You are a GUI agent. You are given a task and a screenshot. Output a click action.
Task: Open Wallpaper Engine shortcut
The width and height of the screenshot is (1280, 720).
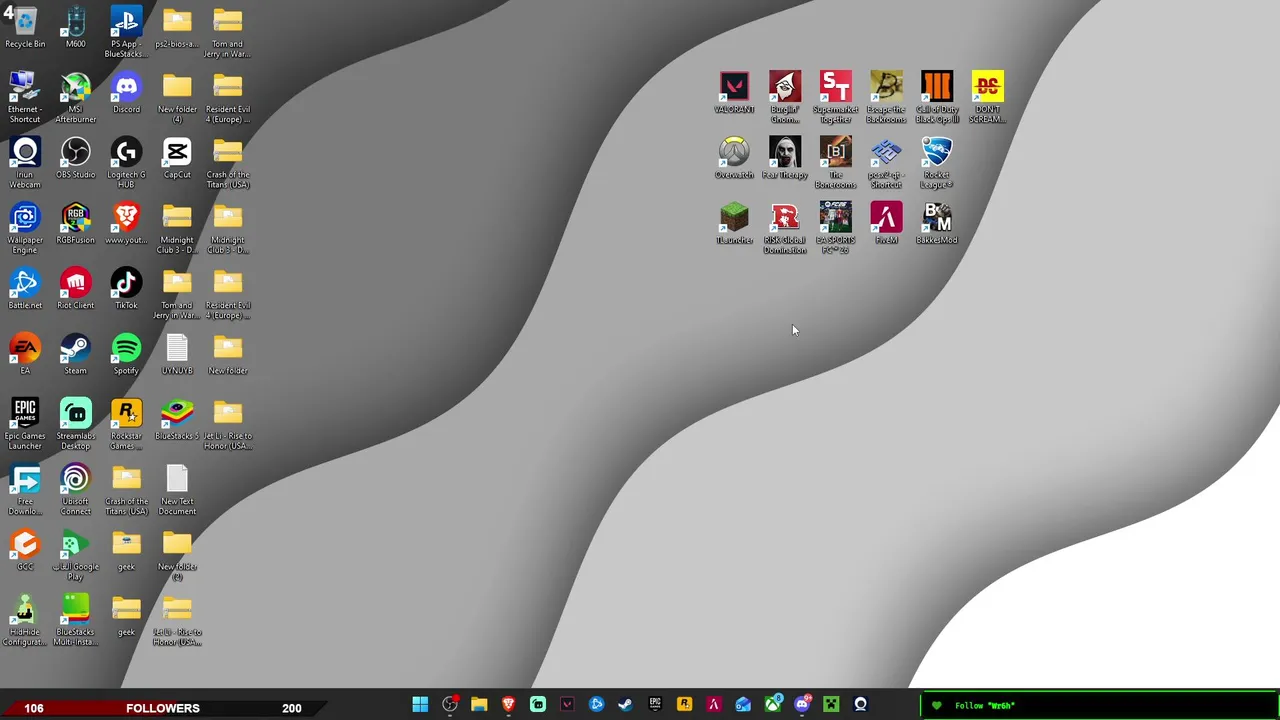25,228
